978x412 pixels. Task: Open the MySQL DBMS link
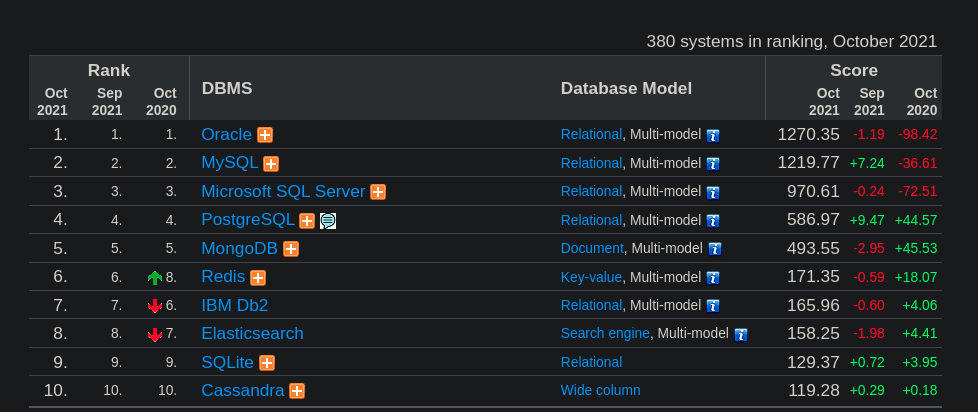click(x=230, y=163)
